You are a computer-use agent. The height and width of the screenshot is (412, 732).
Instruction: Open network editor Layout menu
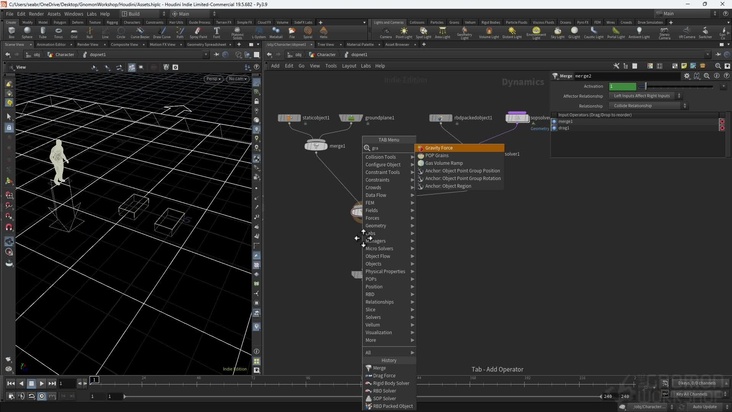pos(349,66)
